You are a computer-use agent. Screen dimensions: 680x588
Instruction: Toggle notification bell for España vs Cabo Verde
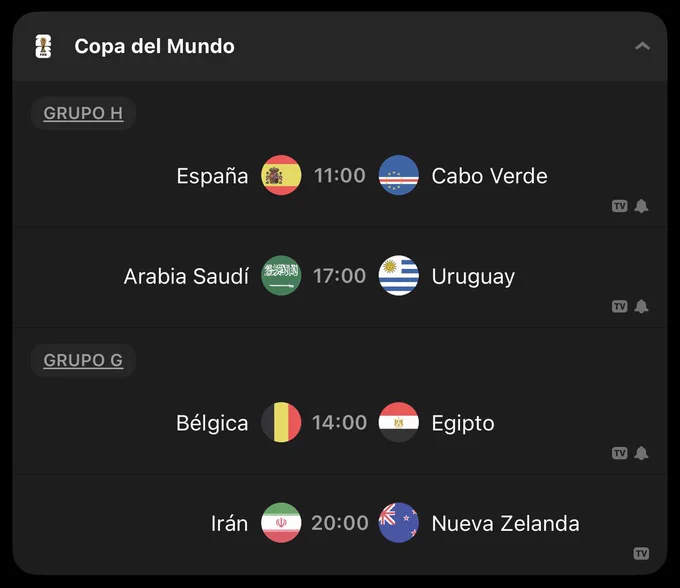(641, 206)
